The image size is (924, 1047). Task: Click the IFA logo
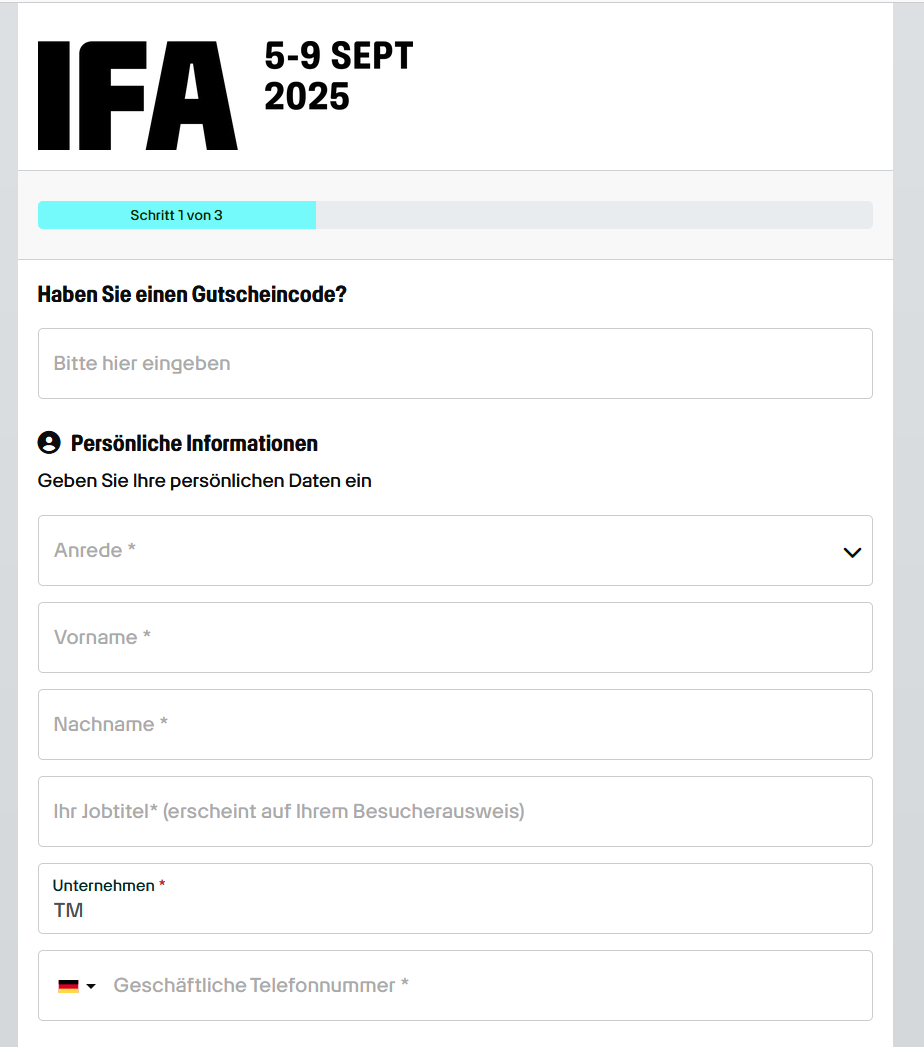[137, 96]
